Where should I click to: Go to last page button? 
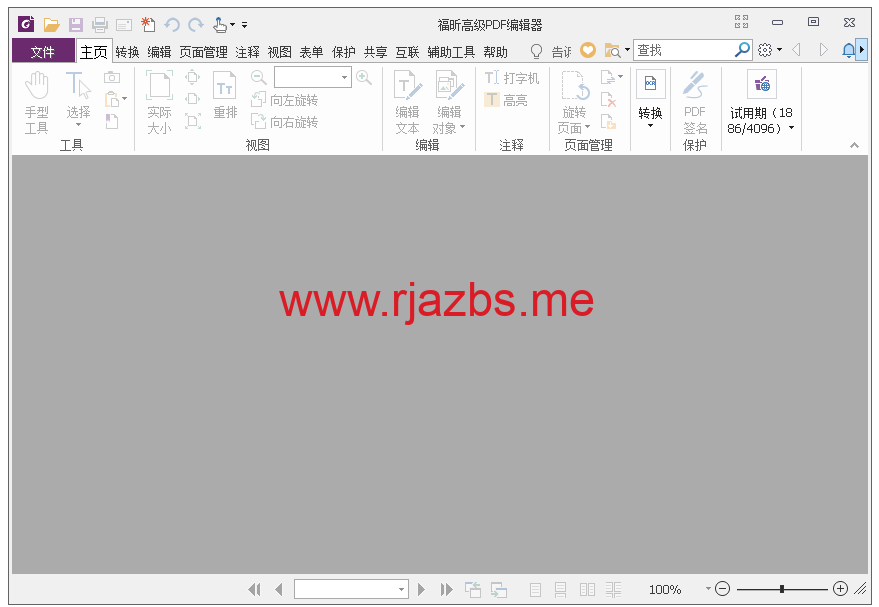pos(446,589)
